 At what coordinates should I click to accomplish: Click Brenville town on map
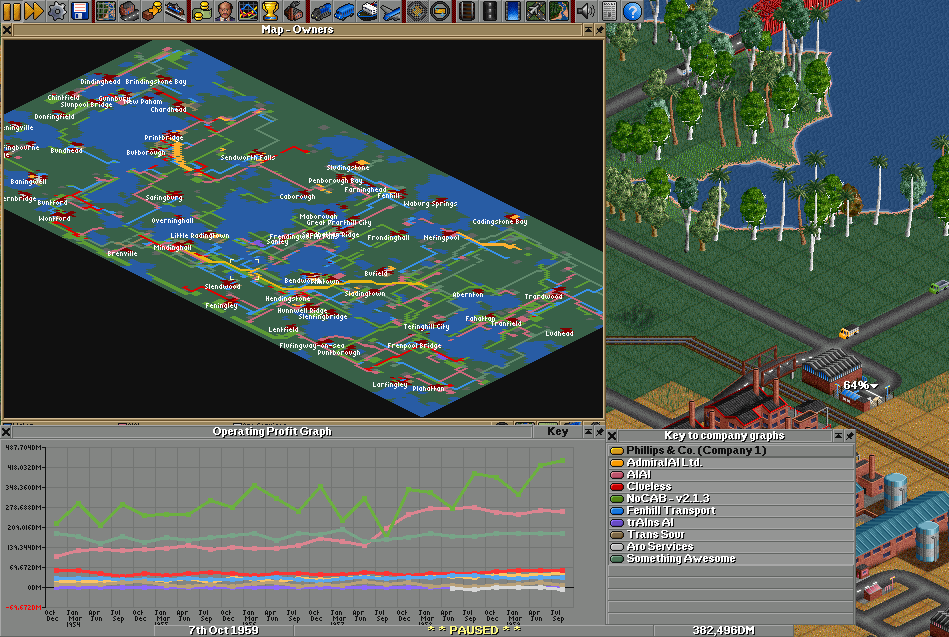(x=122, y=254)
